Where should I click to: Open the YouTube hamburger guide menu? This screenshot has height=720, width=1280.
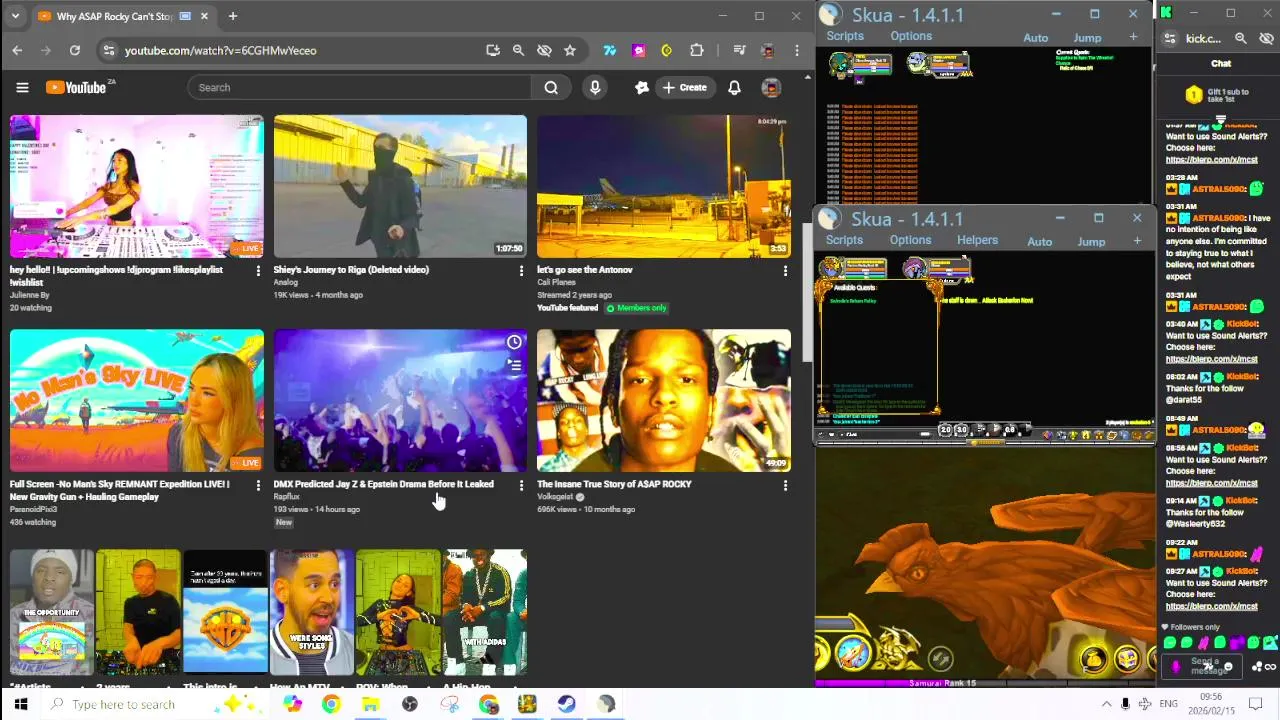[22, 87]
